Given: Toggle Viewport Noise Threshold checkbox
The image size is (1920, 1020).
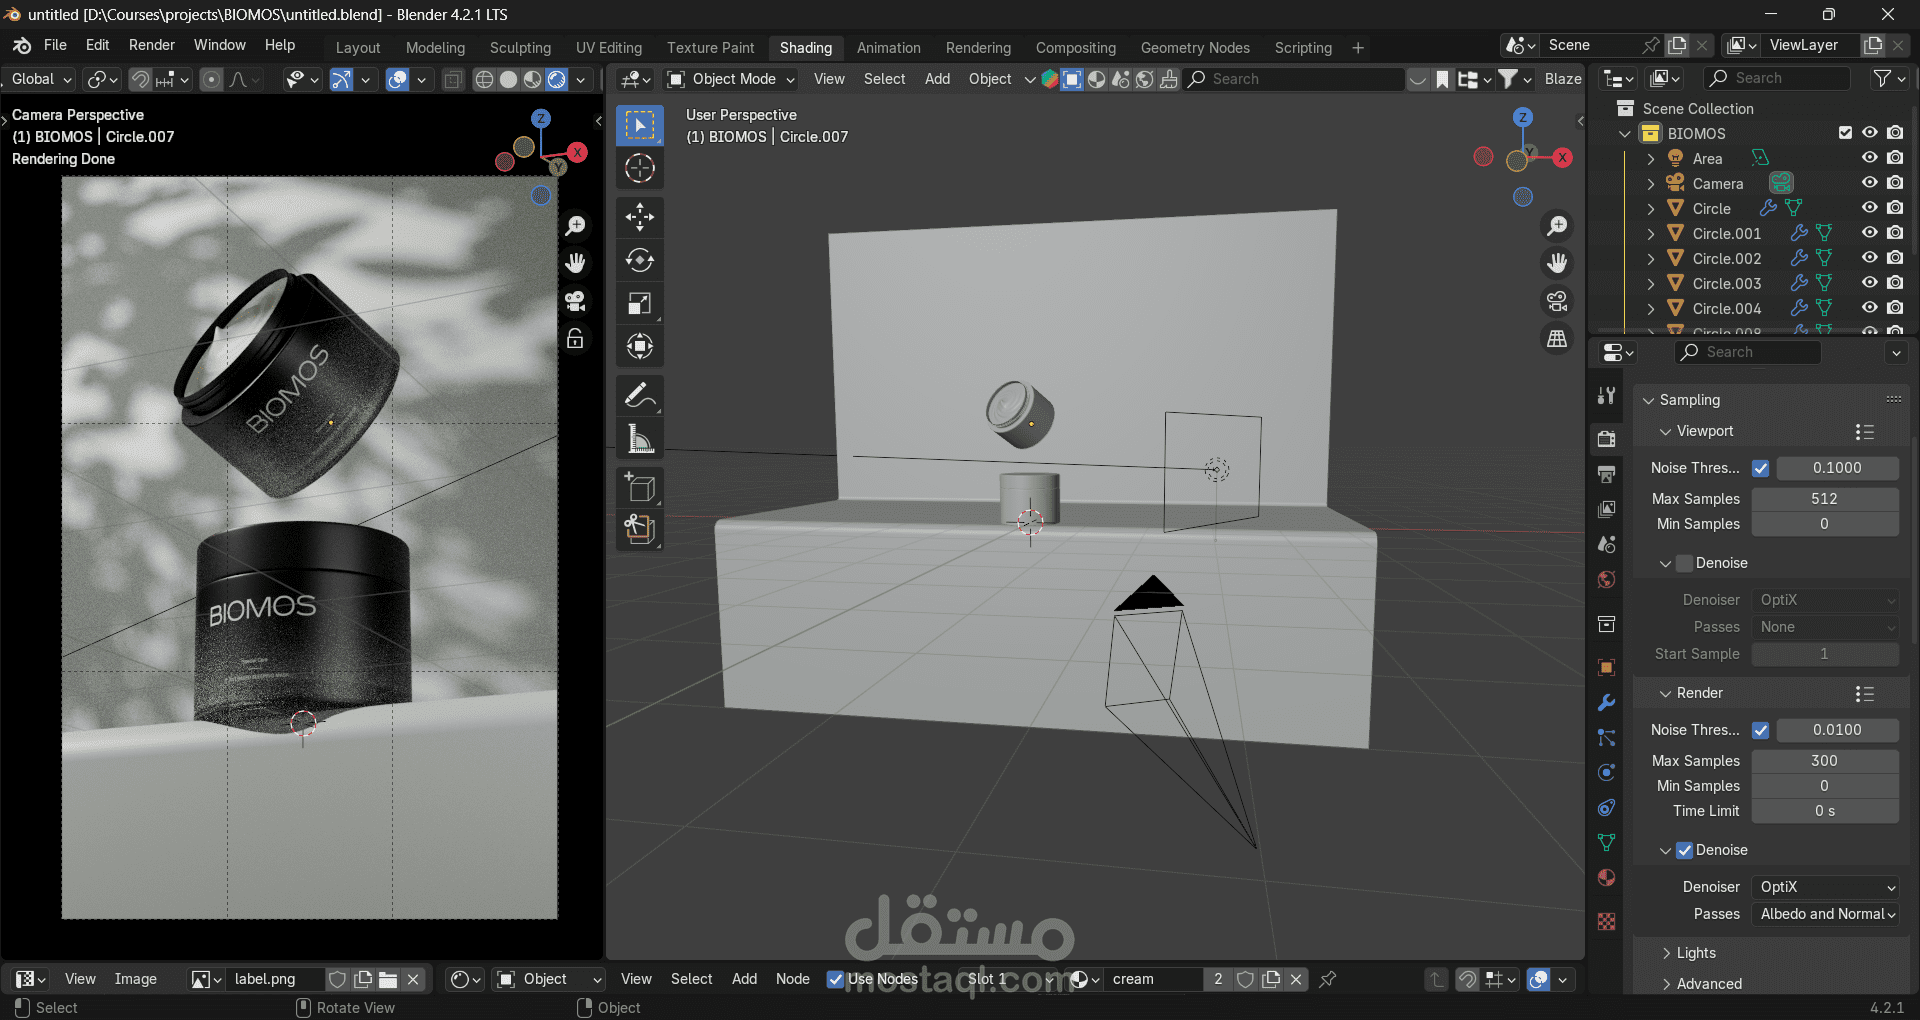Looking at the screenshot, I should click(1761, 468).
